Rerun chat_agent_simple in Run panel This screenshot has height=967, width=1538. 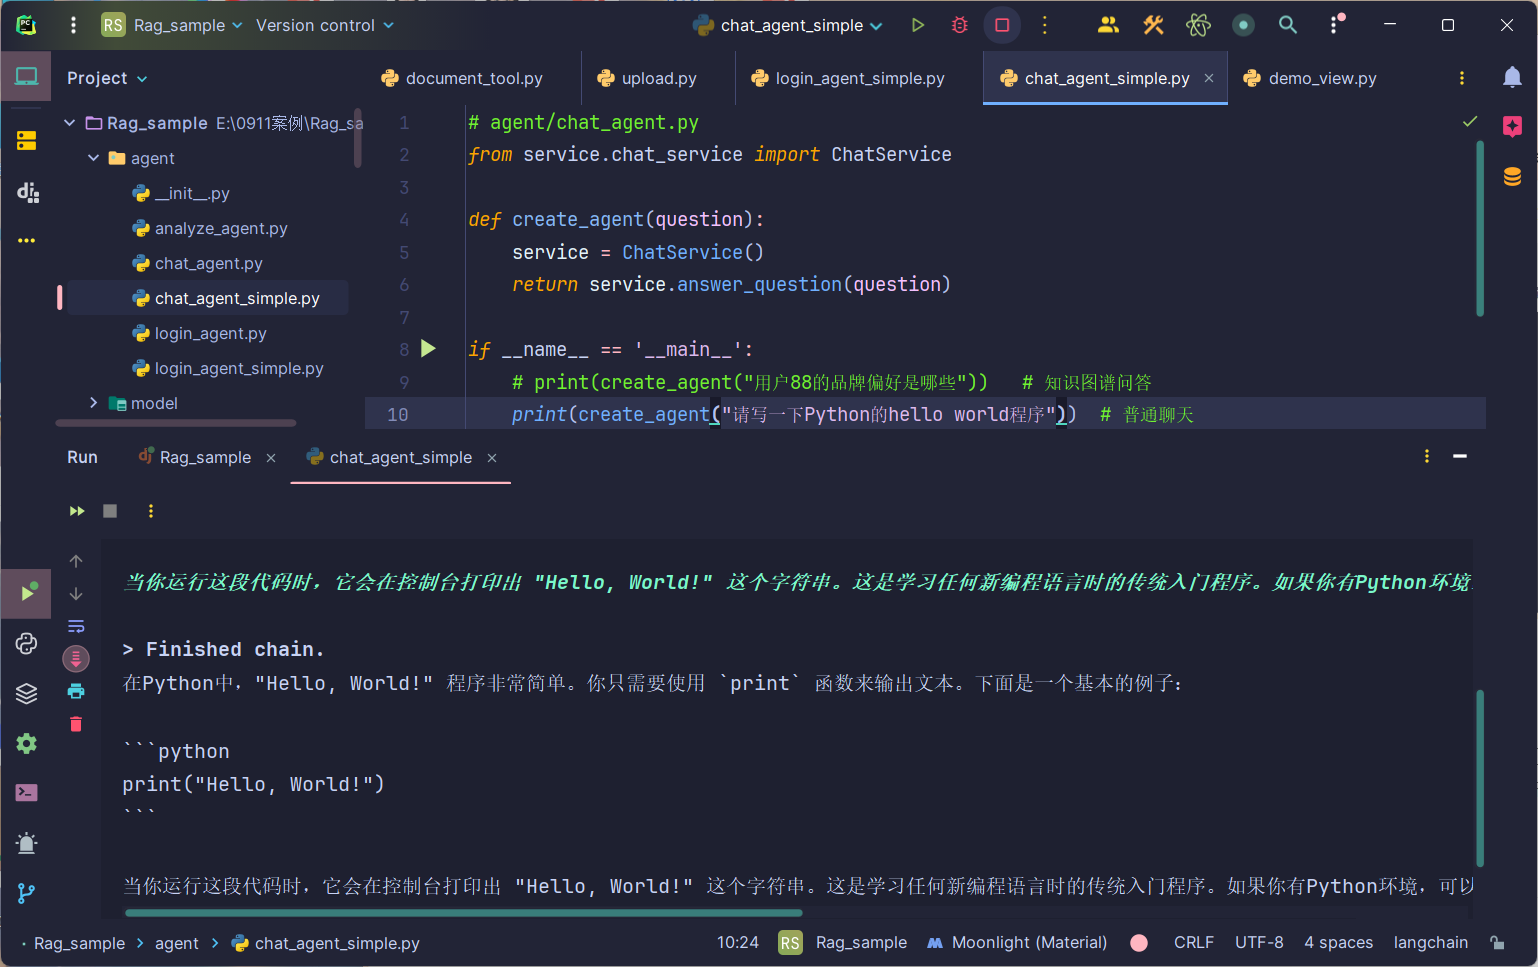[77, 511]
